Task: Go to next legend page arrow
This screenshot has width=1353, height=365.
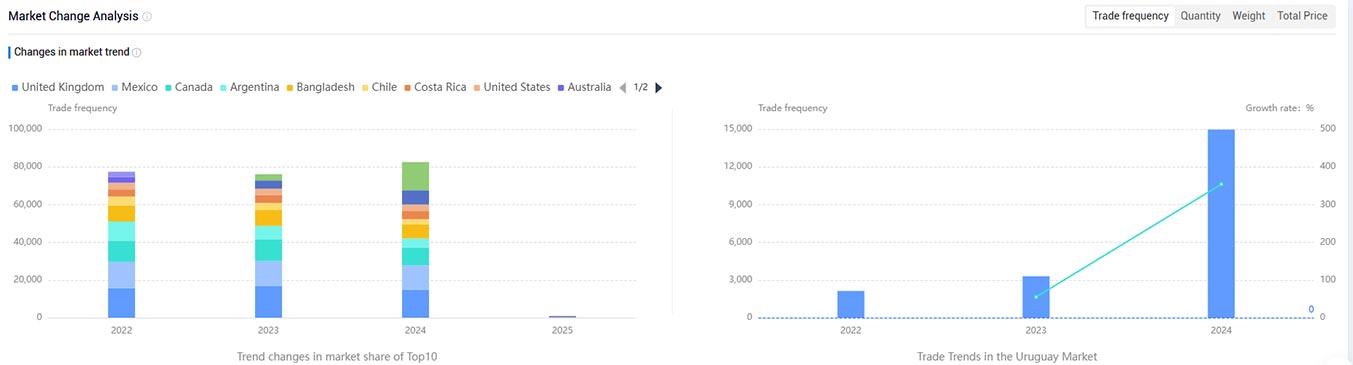Action: (x=658, y=87)
